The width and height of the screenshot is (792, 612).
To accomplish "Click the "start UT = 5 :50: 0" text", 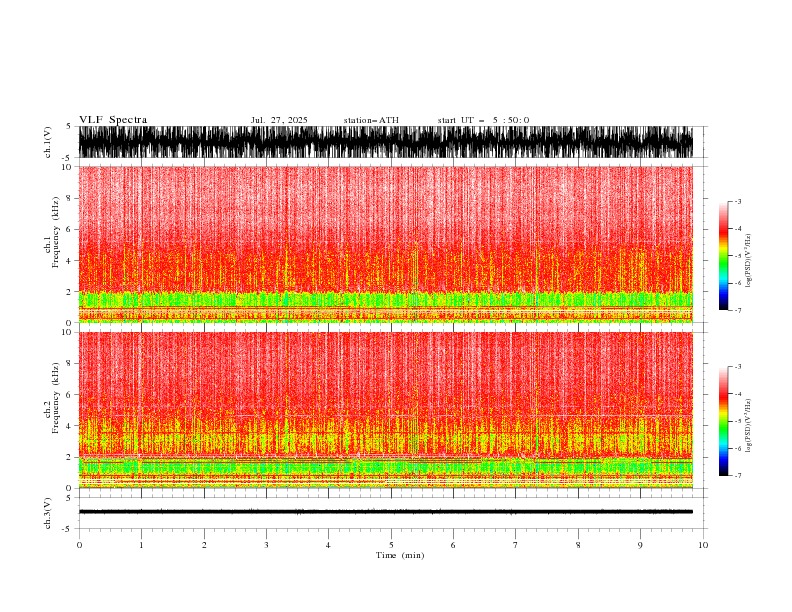I will pyautogui.click(x=483, y=120).
